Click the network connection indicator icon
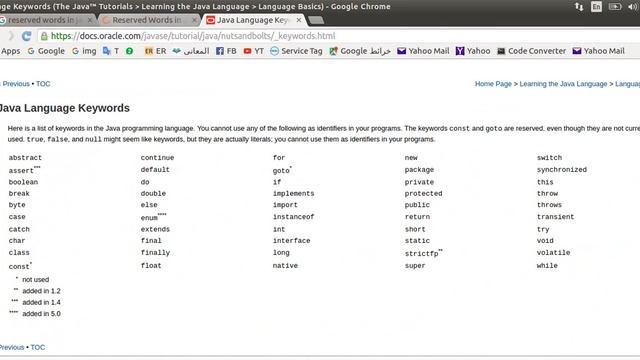Viewport: 640px width, 360px height. pyautogui.click(x=579, y=7)
